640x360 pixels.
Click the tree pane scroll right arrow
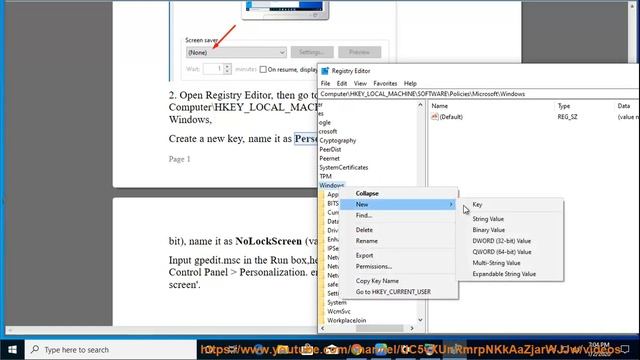(x=412, y=328)
